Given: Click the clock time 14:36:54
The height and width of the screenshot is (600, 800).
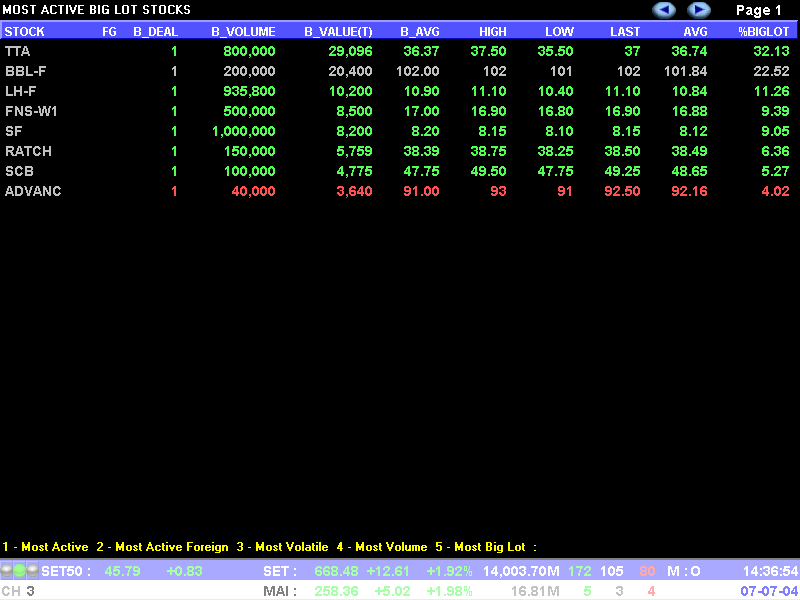Looking at the screenshot, I should tap(771, 571).
